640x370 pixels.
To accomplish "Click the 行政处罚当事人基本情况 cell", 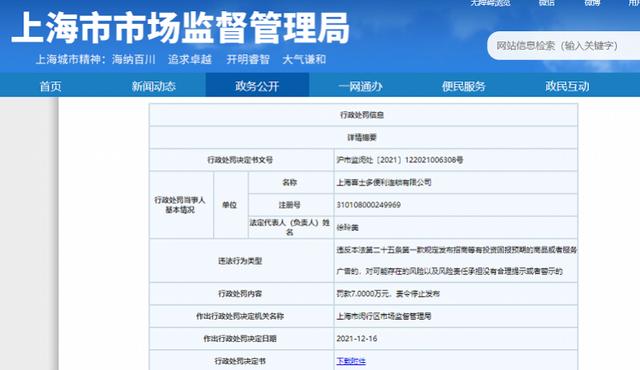I will [181, 205].
